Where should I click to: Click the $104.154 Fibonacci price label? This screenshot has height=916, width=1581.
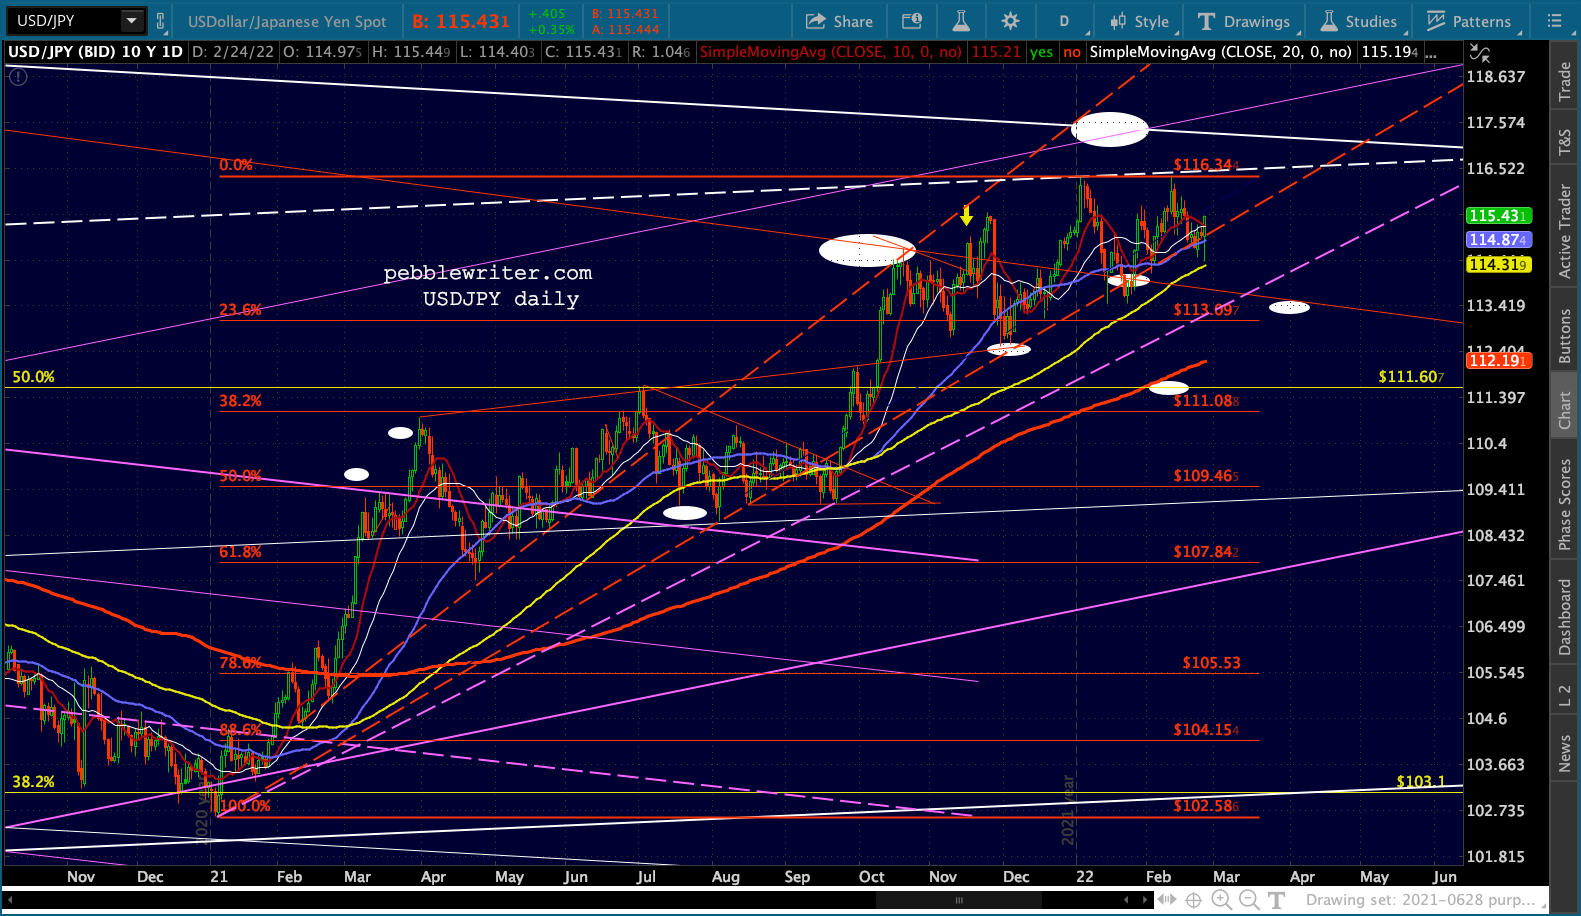[x=1206, y=730]
